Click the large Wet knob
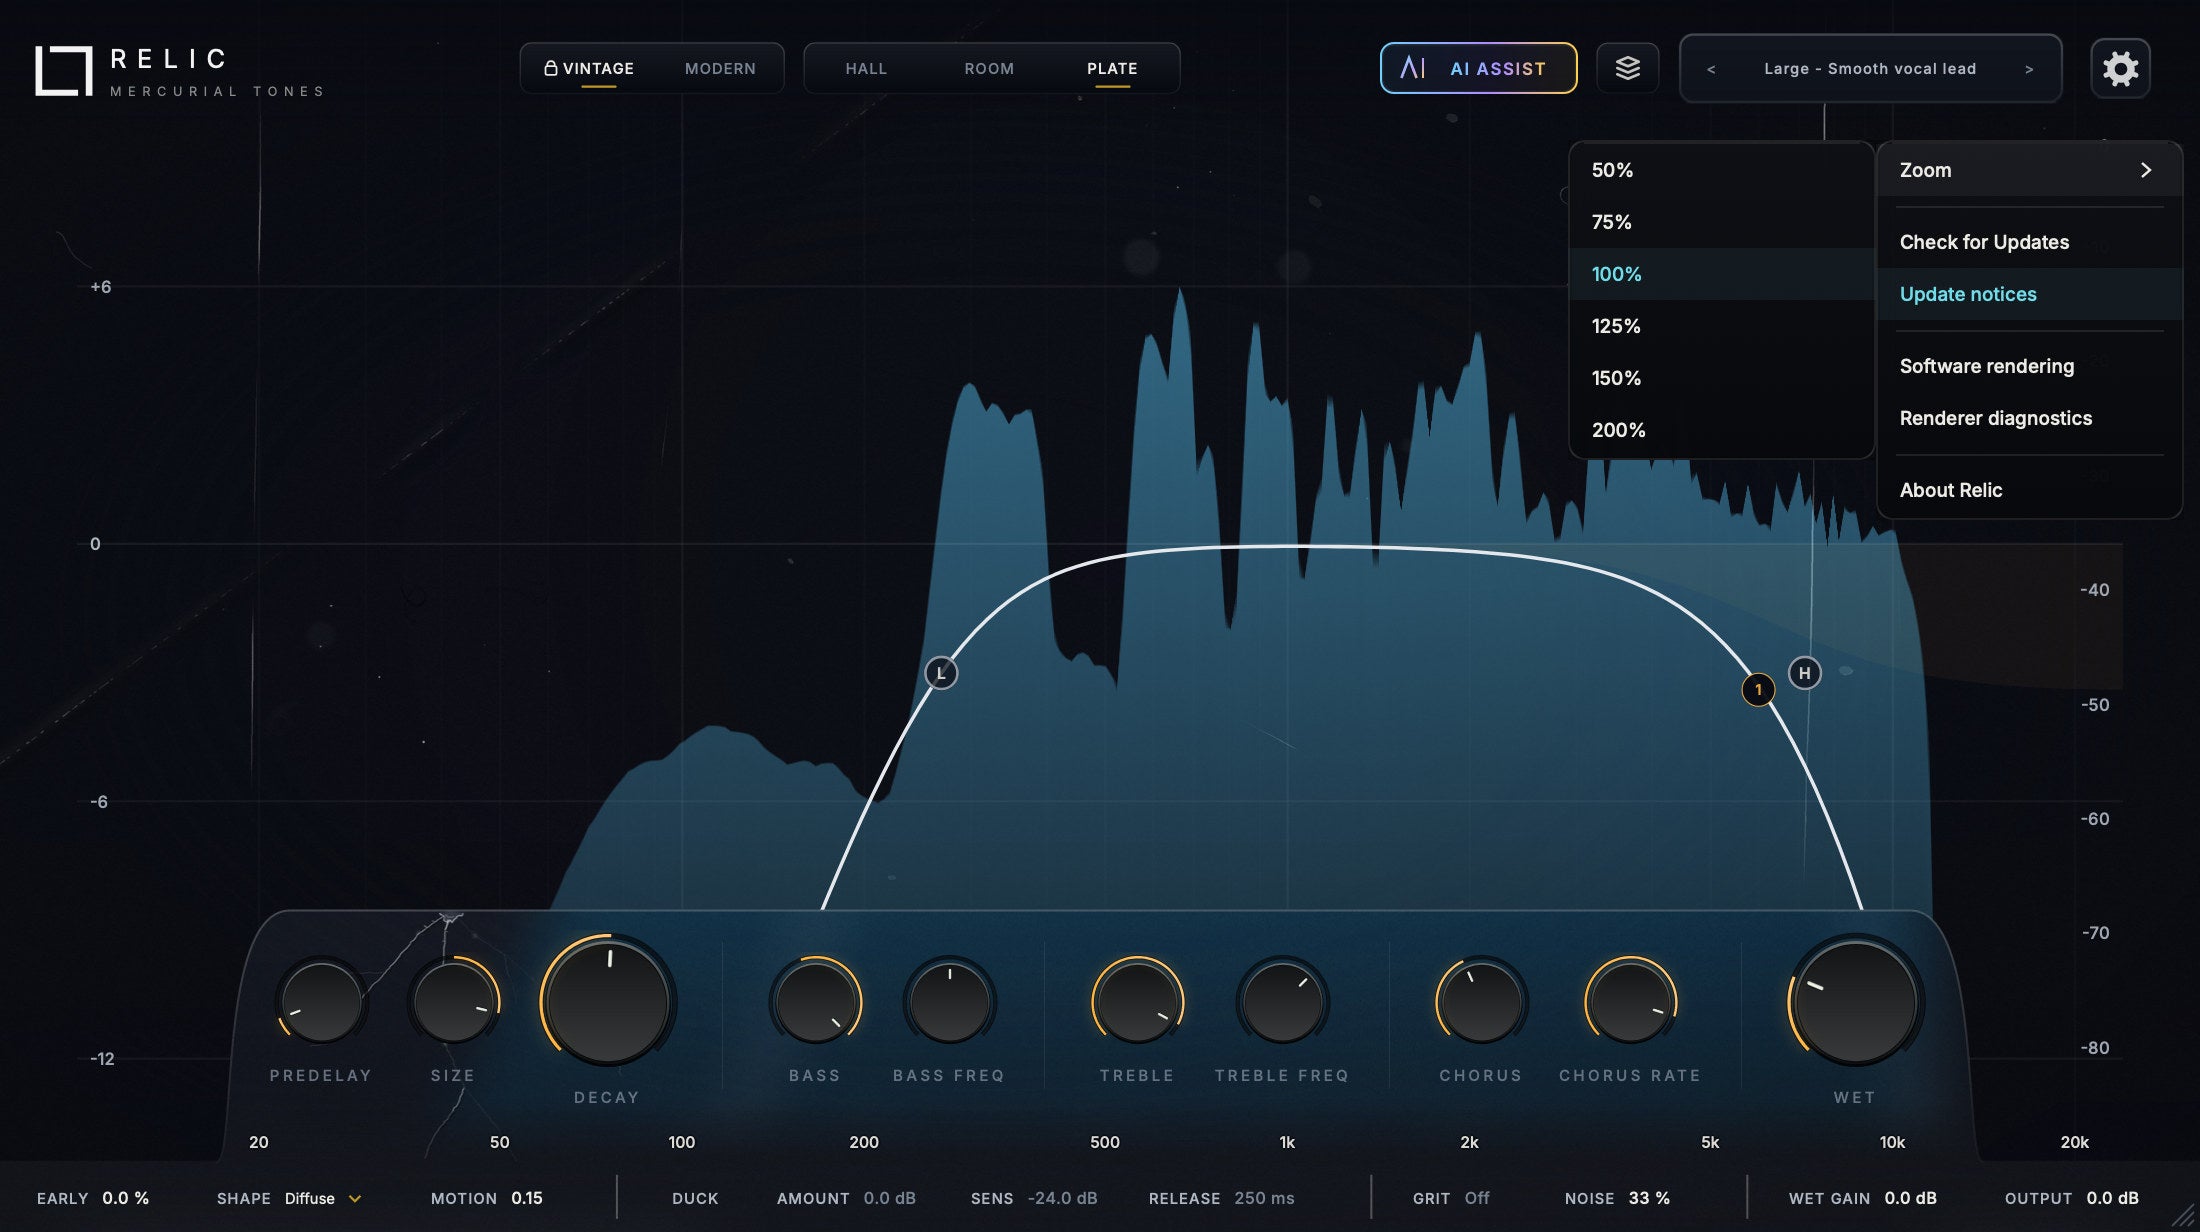This screenshot has height=1232, width=2200. coord(1855,1001)
